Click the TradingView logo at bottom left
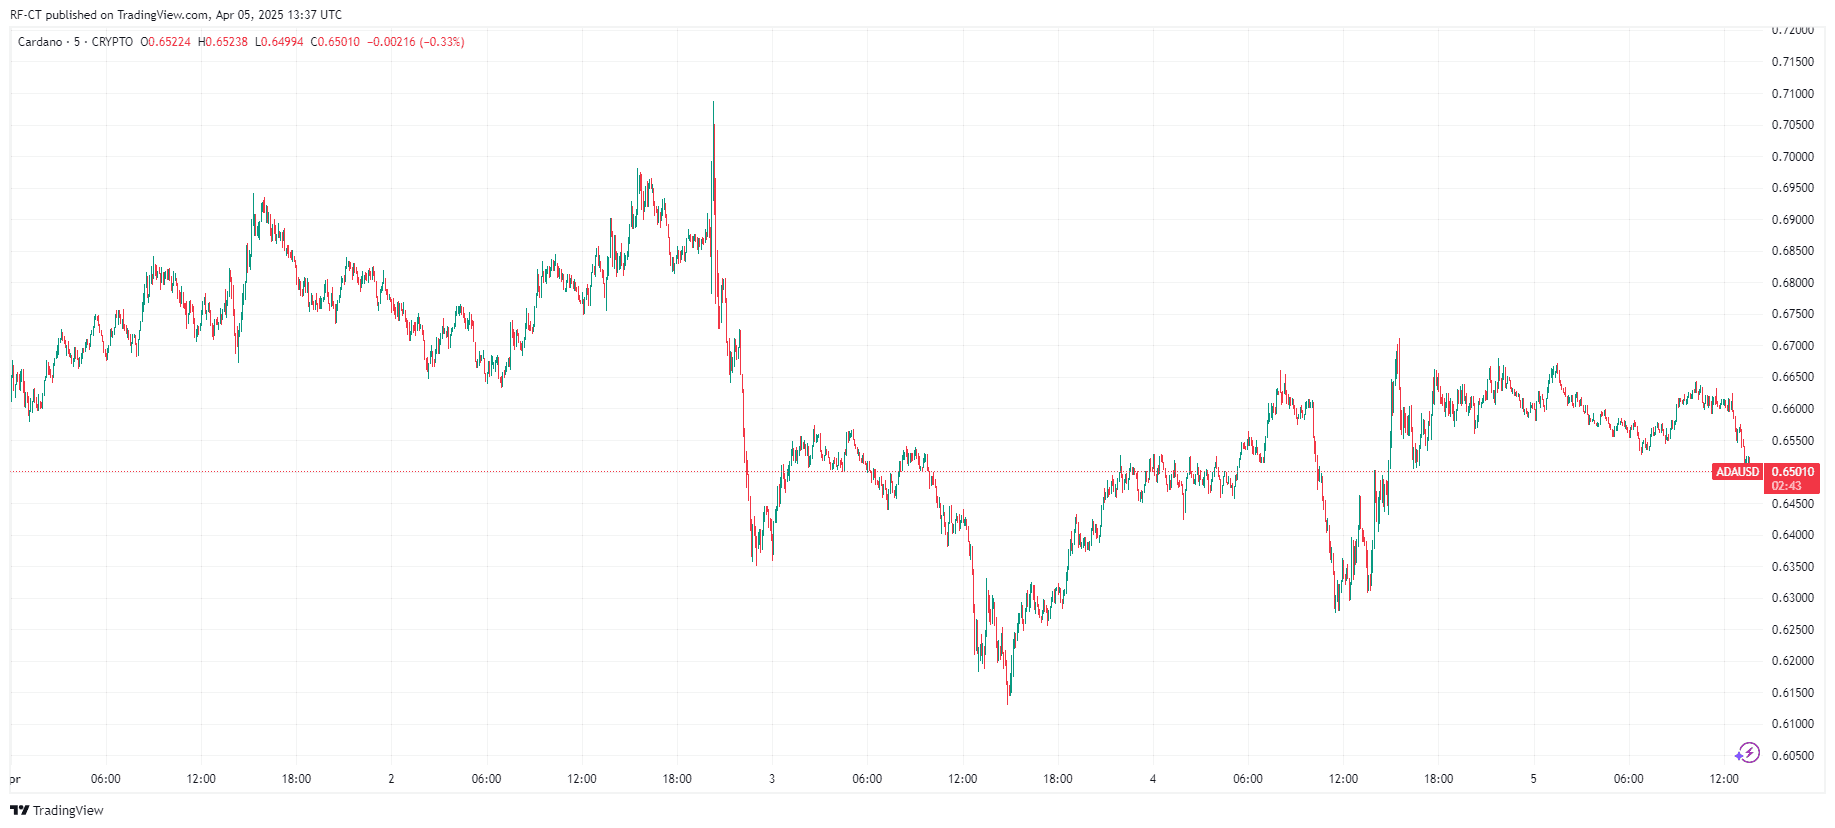This screenshot has width=1835, height=828. [57, 810]
